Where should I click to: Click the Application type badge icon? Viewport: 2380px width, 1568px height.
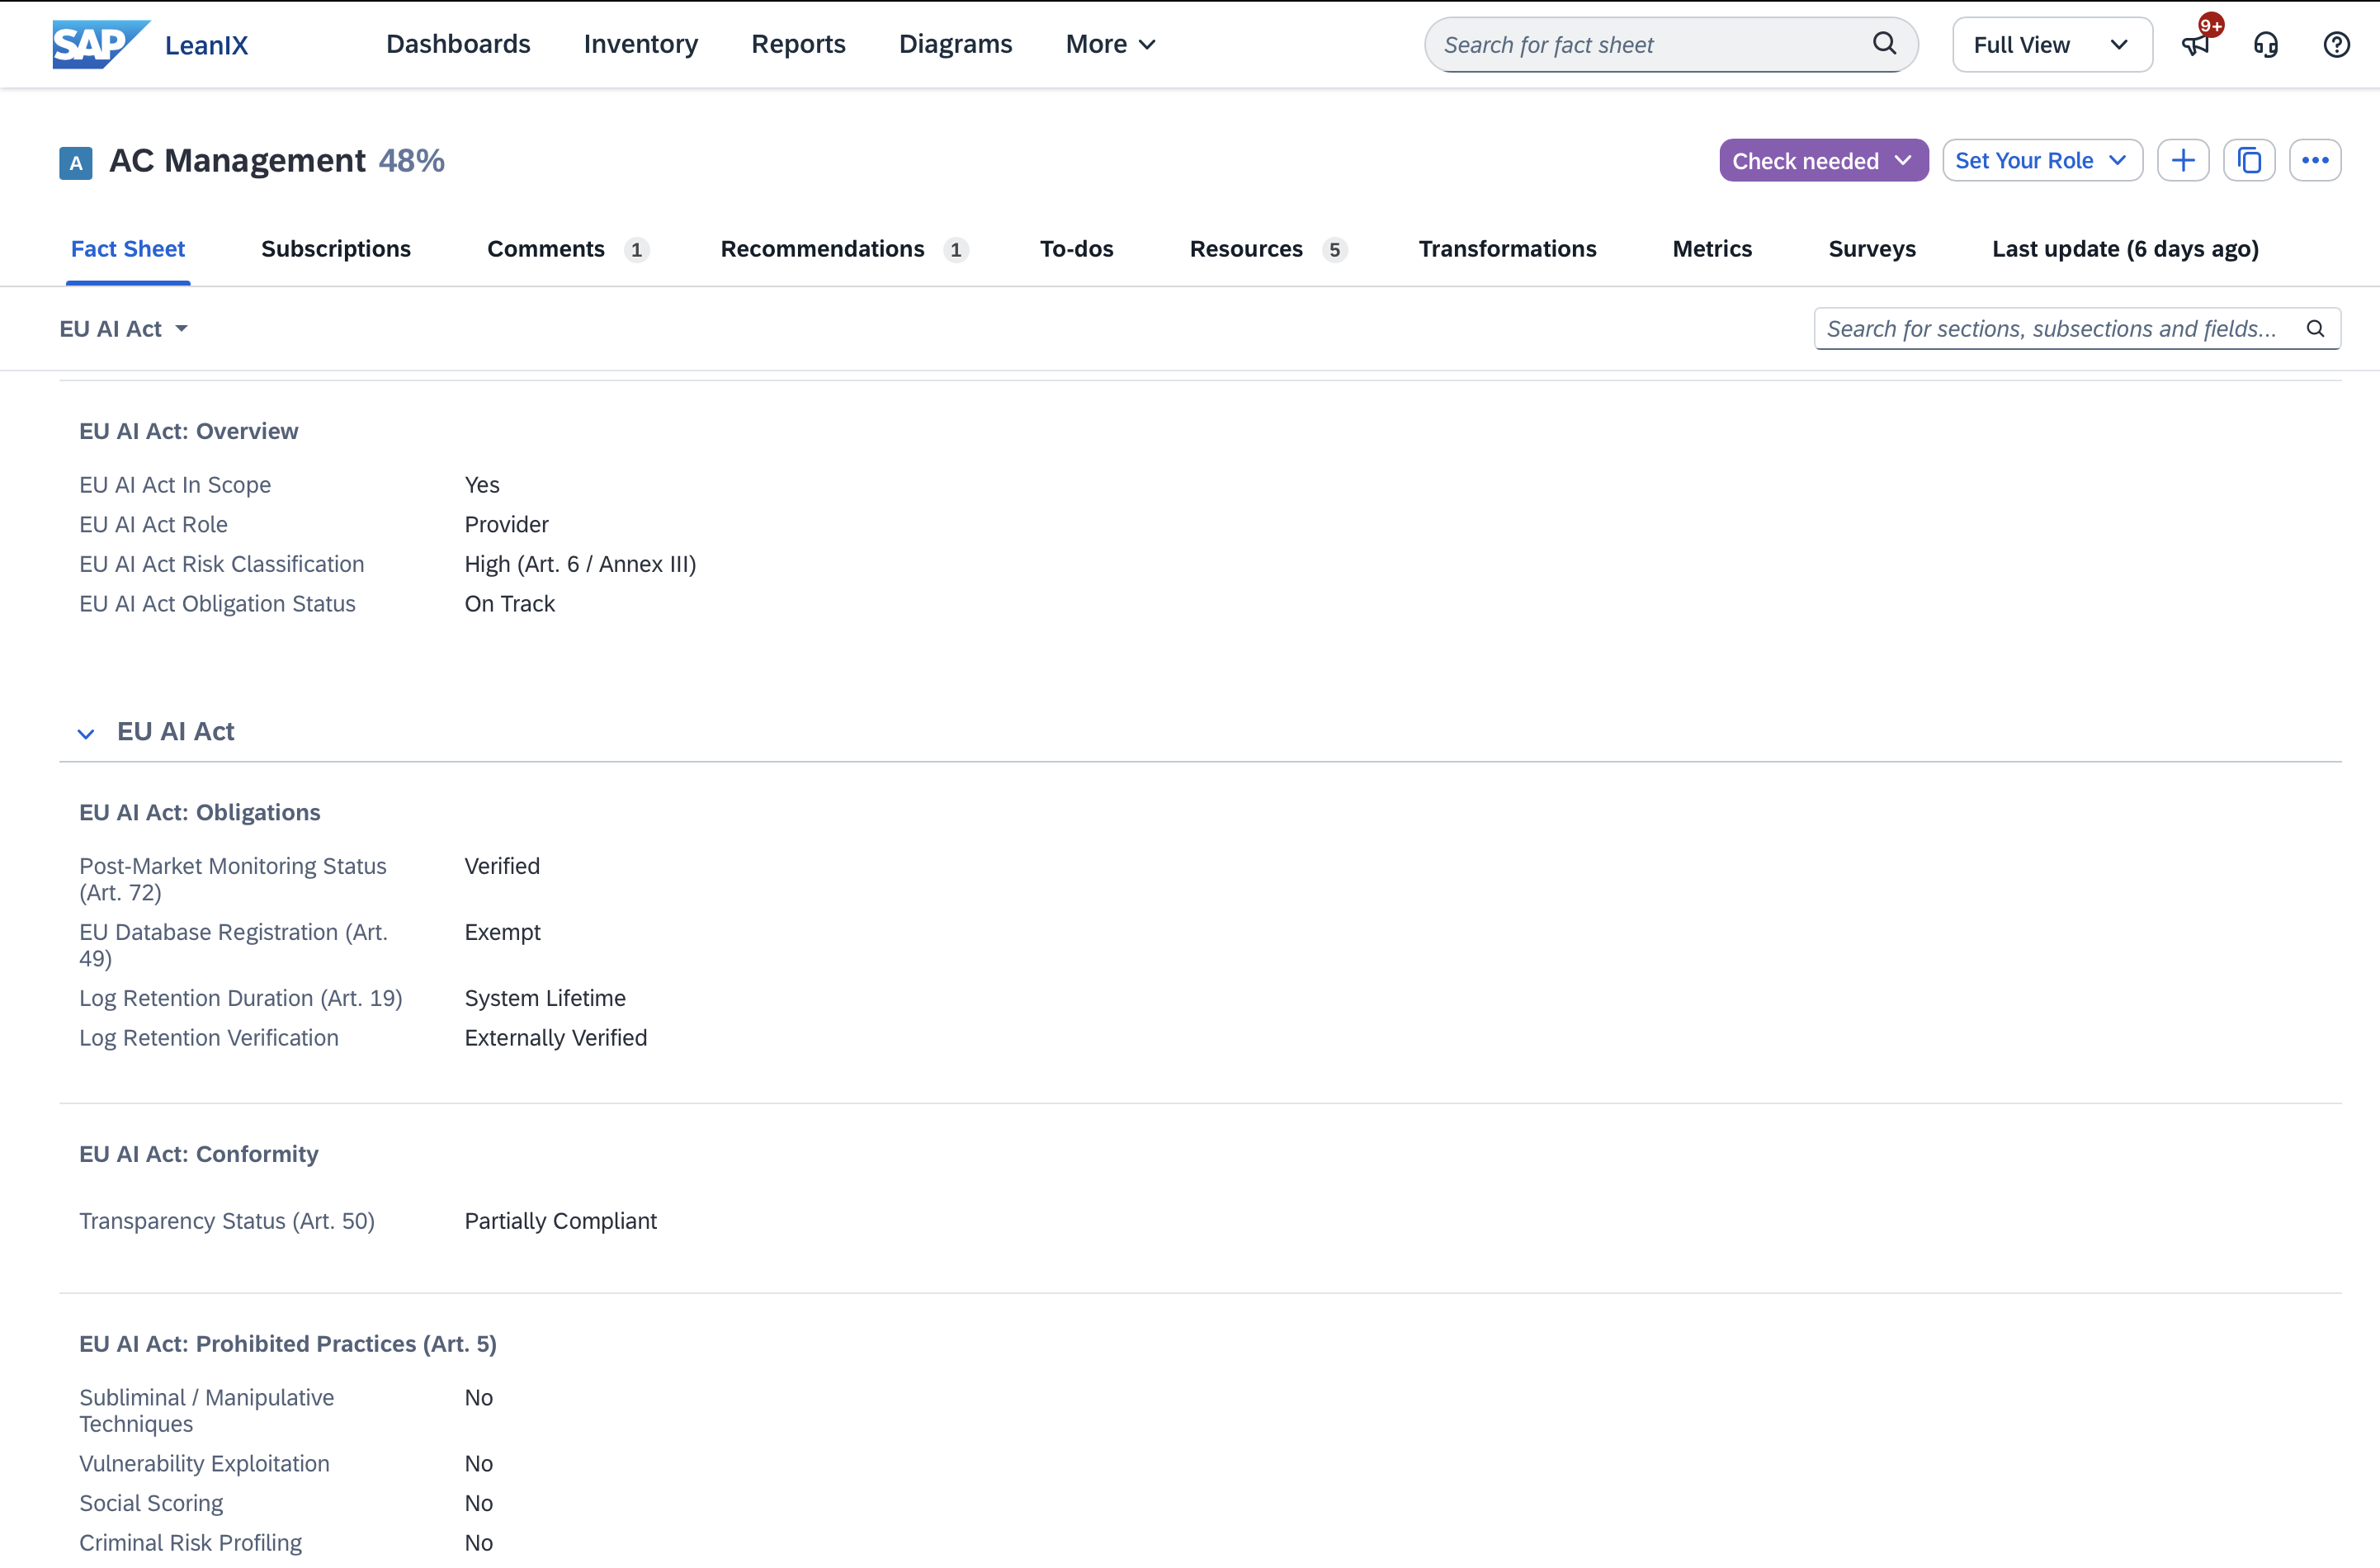coord(76,163)
